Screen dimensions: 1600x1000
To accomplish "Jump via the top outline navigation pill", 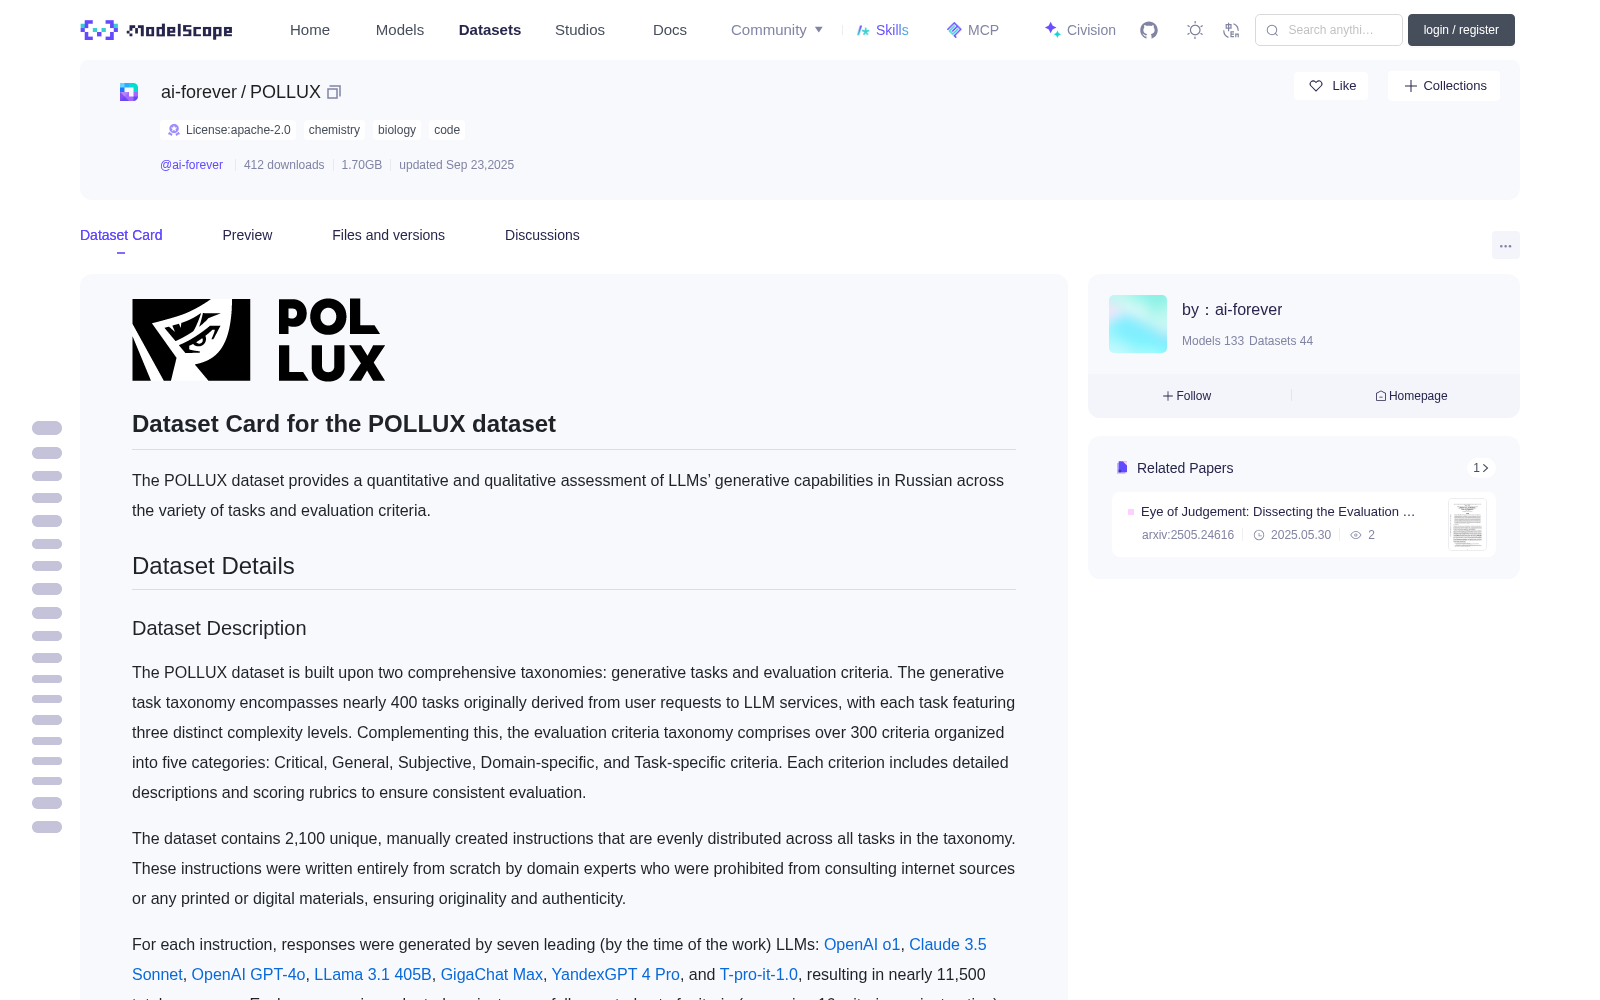I will point(47,428).
